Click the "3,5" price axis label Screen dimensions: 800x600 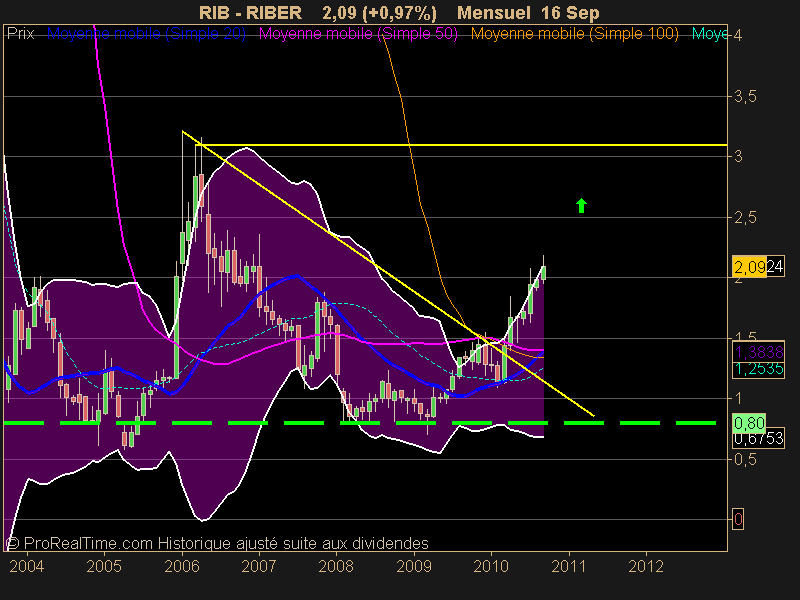pyautogui.click(x=745, y=96)
